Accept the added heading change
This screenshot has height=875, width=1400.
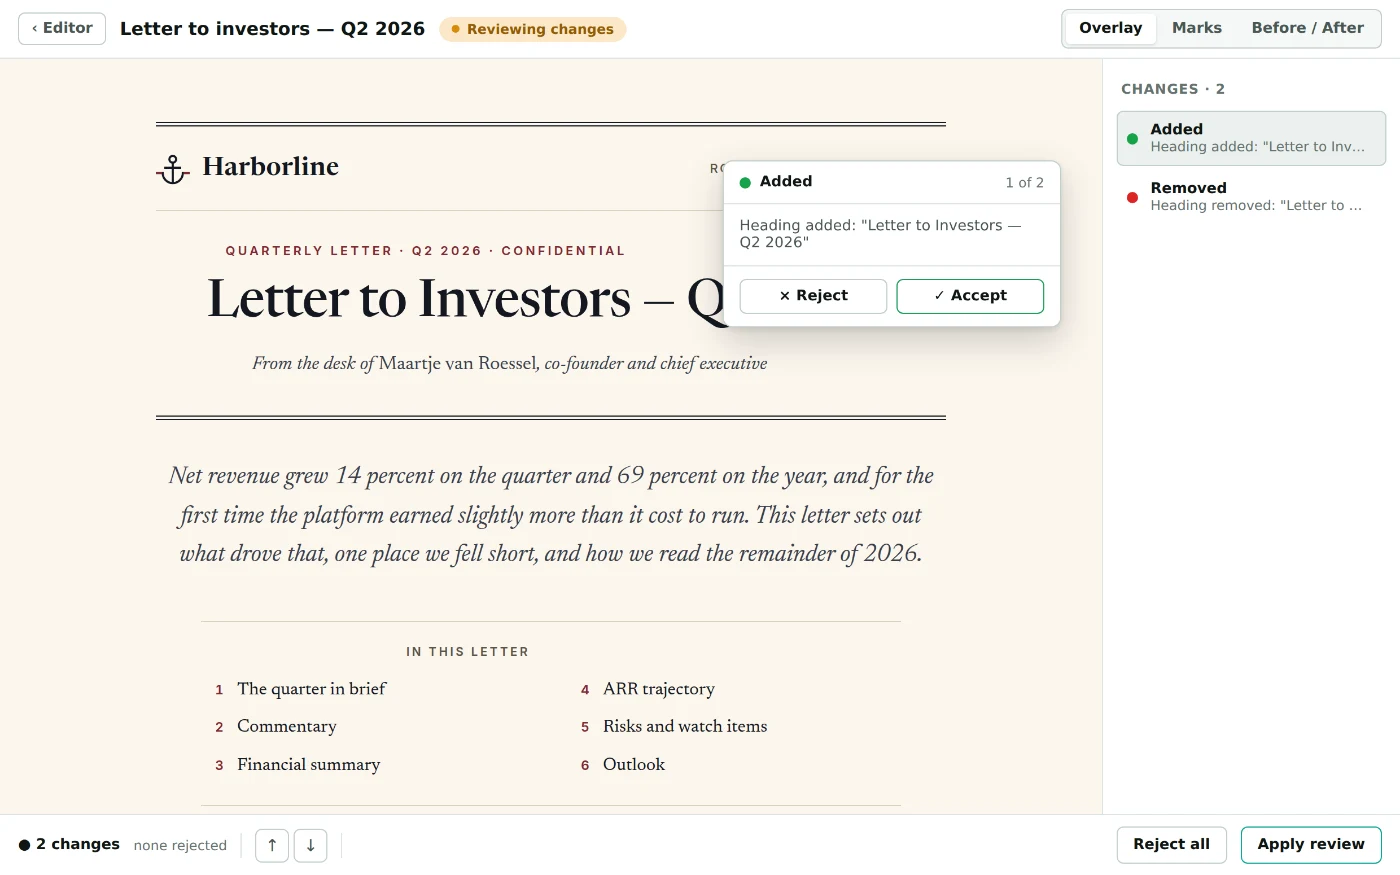point(970,296)
